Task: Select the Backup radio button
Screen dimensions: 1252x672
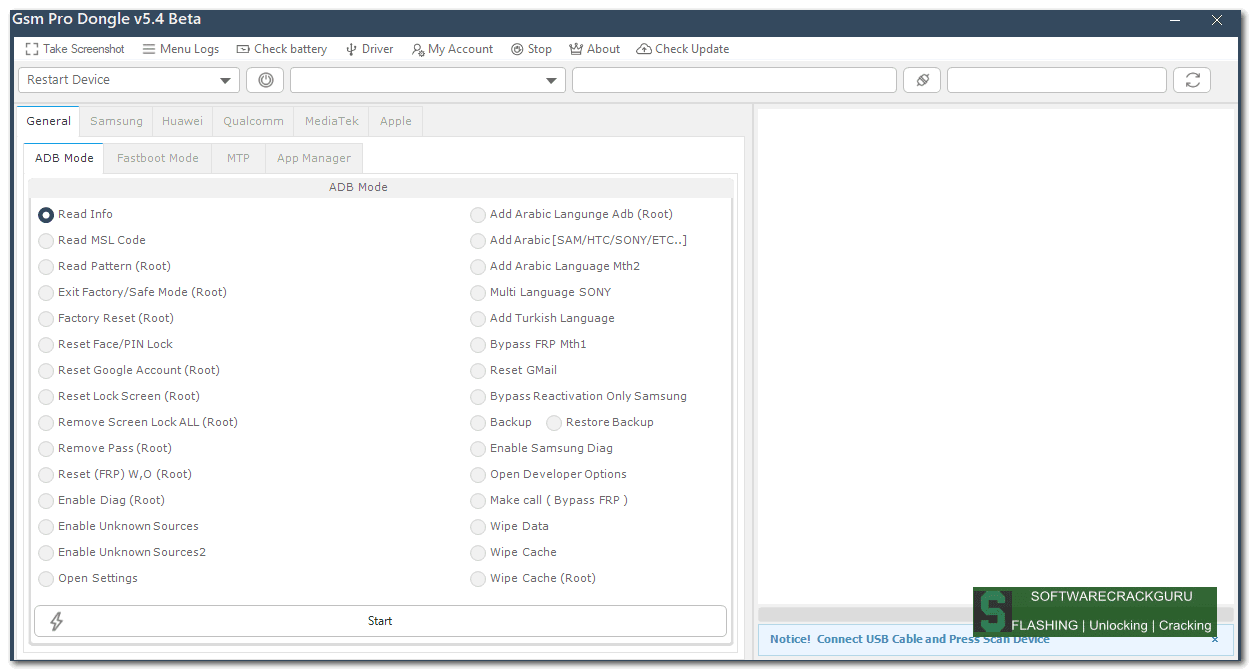Action: [x=478, y=422]
